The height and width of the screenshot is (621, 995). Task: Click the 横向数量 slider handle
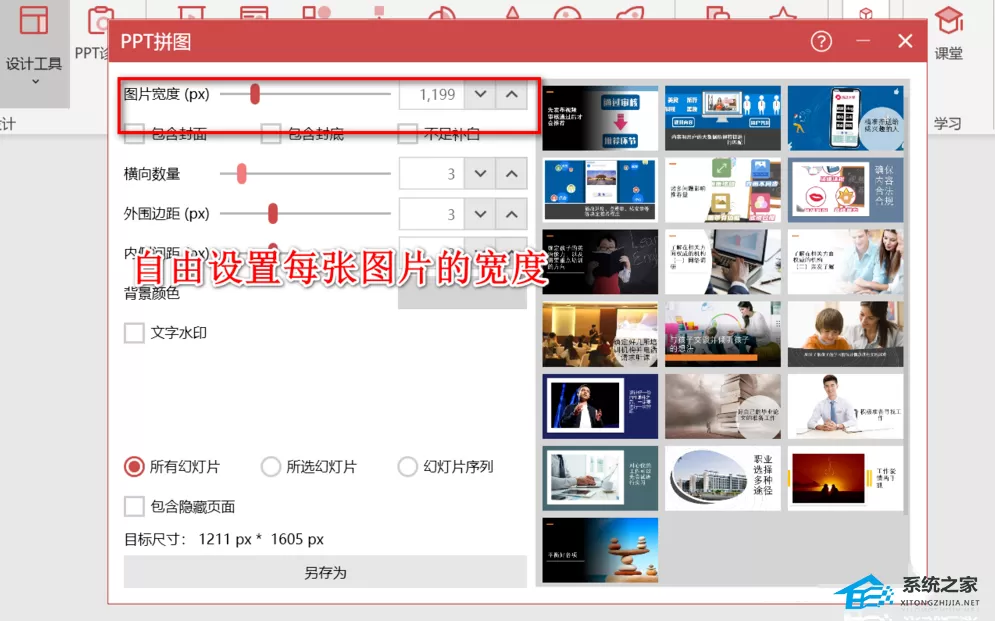pyautogui.click(x=241, y=173)
